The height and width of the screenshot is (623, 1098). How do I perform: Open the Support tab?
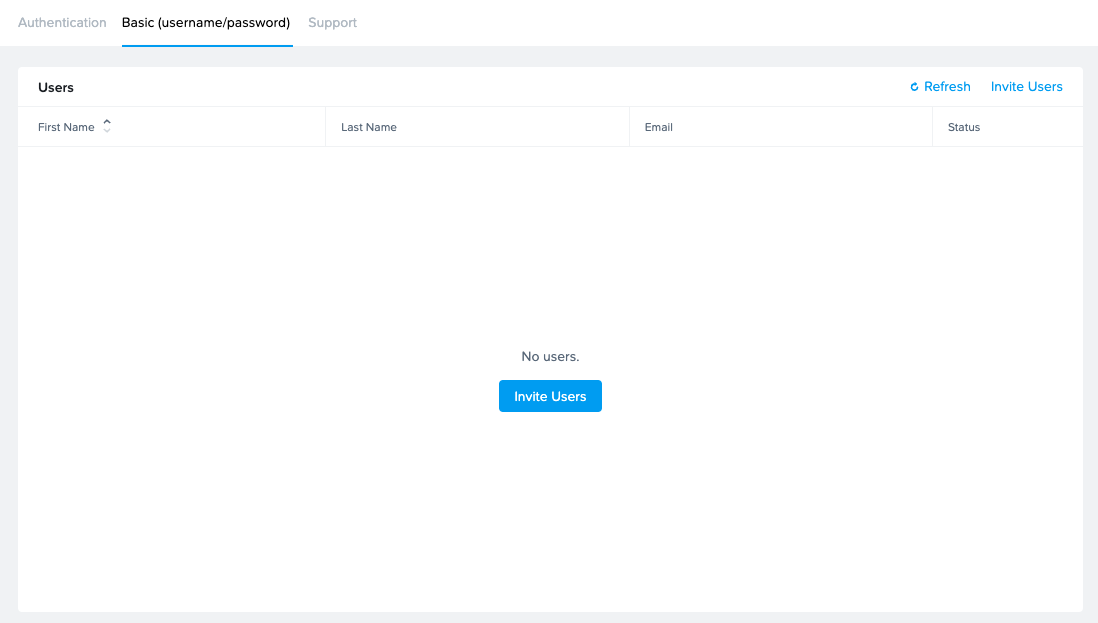pos(332,22)
